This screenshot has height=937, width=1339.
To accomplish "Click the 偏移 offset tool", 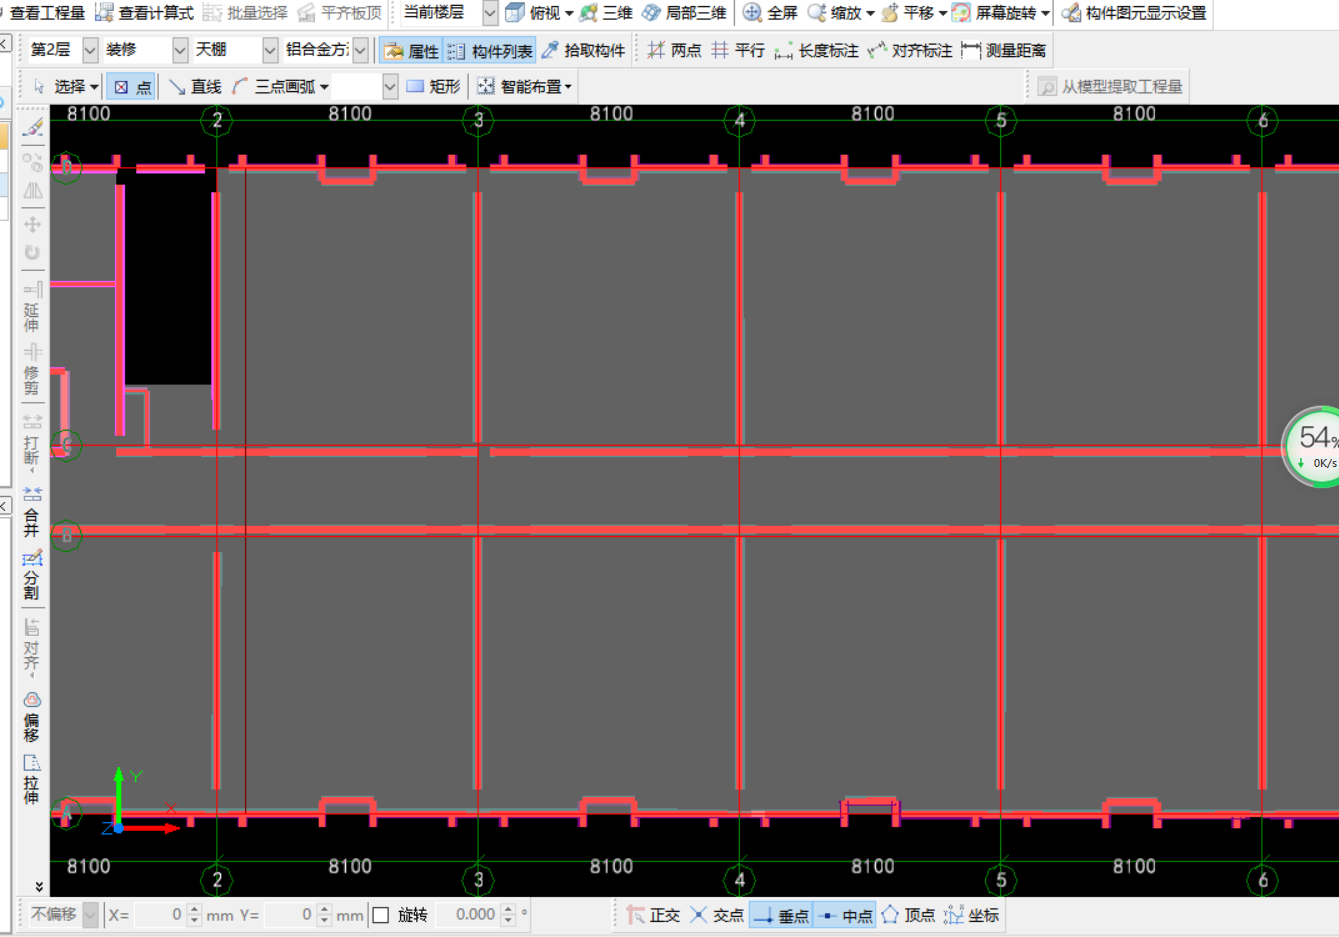I will point(32,716).
